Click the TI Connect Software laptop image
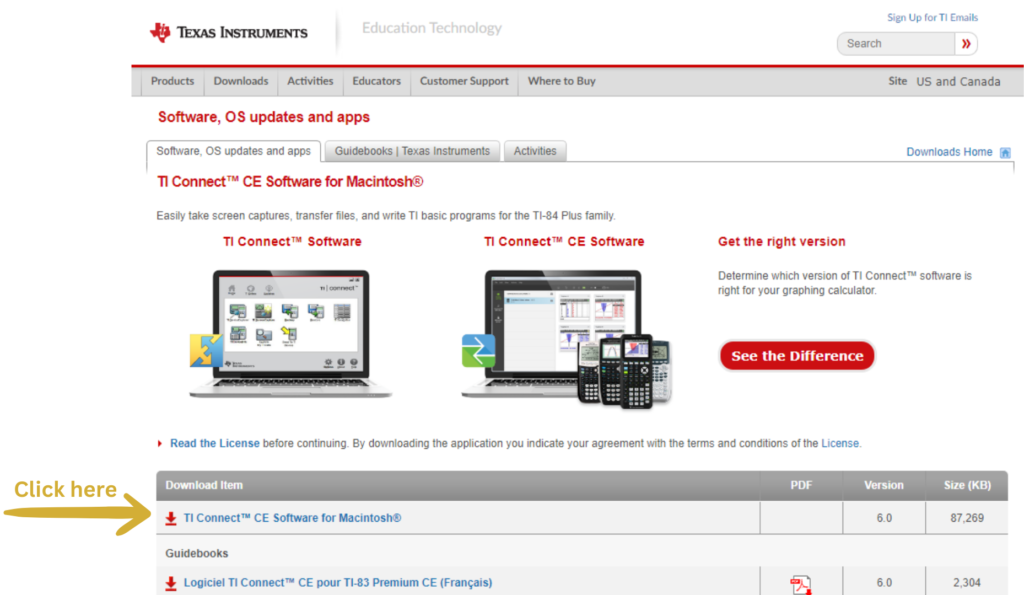The height and width of the screenshot is (595, 1024). point(291,332)
